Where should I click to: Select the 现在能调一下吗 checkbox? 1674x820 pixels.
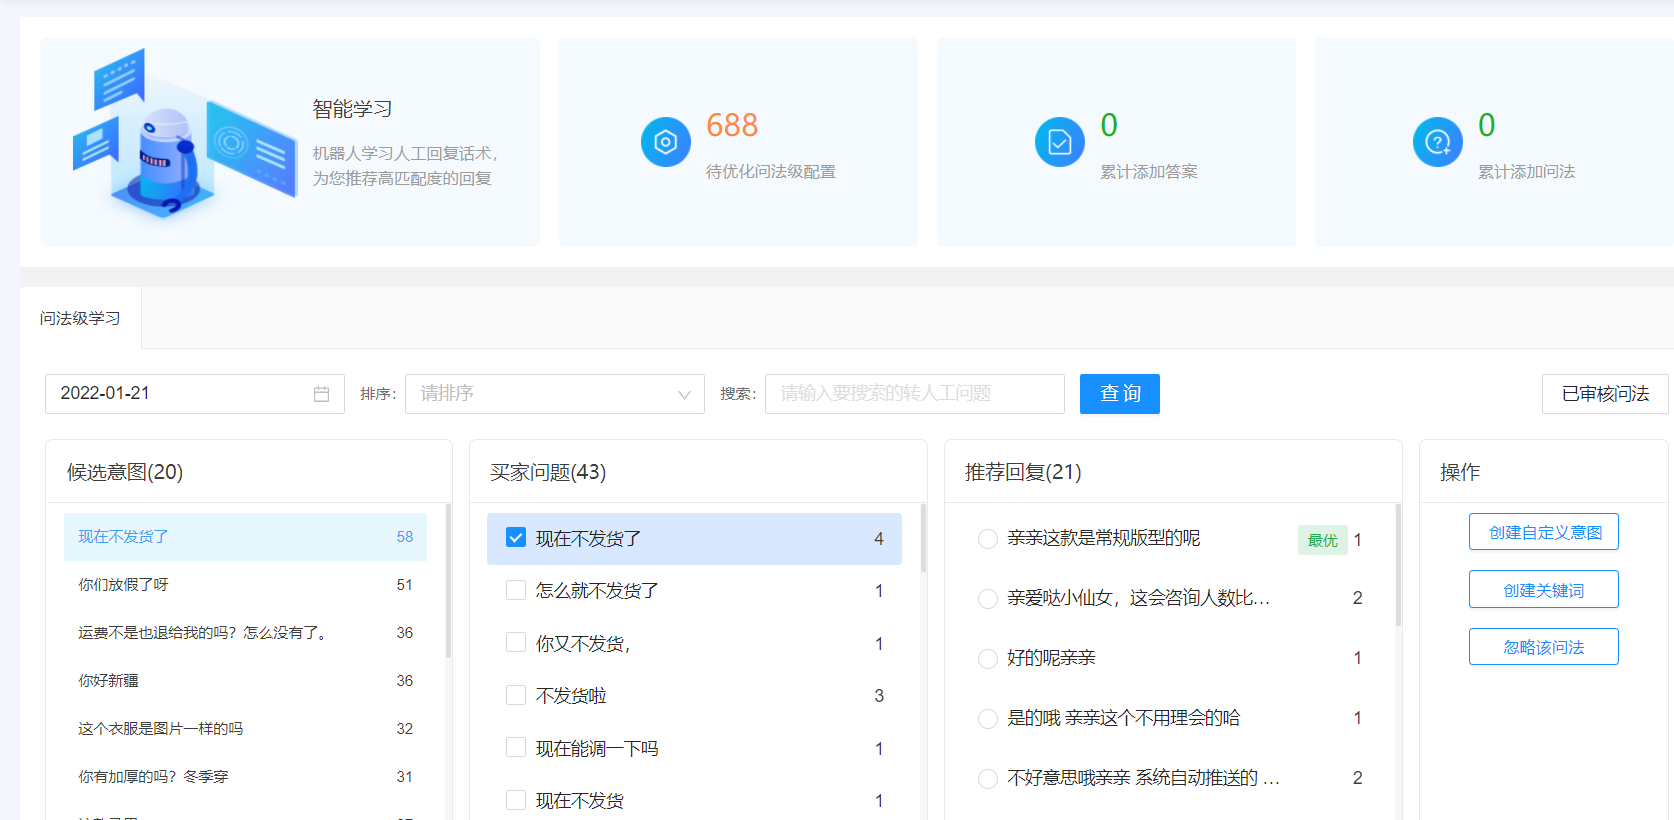coord(516,747)
